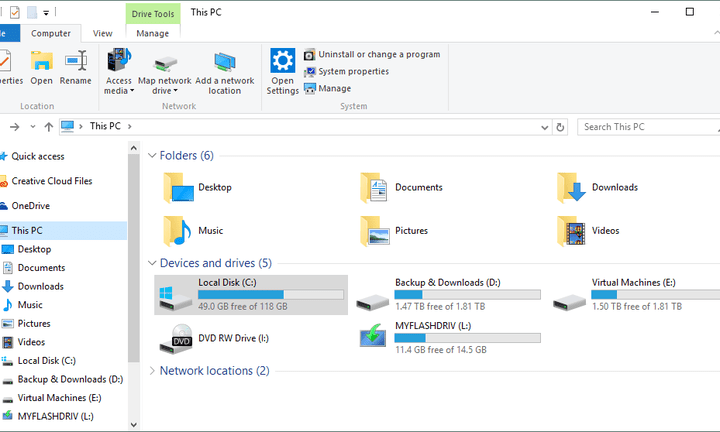Screen dimensions: 720x432
Task: Click Uninstall or change a program
Action: coord(372,55)
